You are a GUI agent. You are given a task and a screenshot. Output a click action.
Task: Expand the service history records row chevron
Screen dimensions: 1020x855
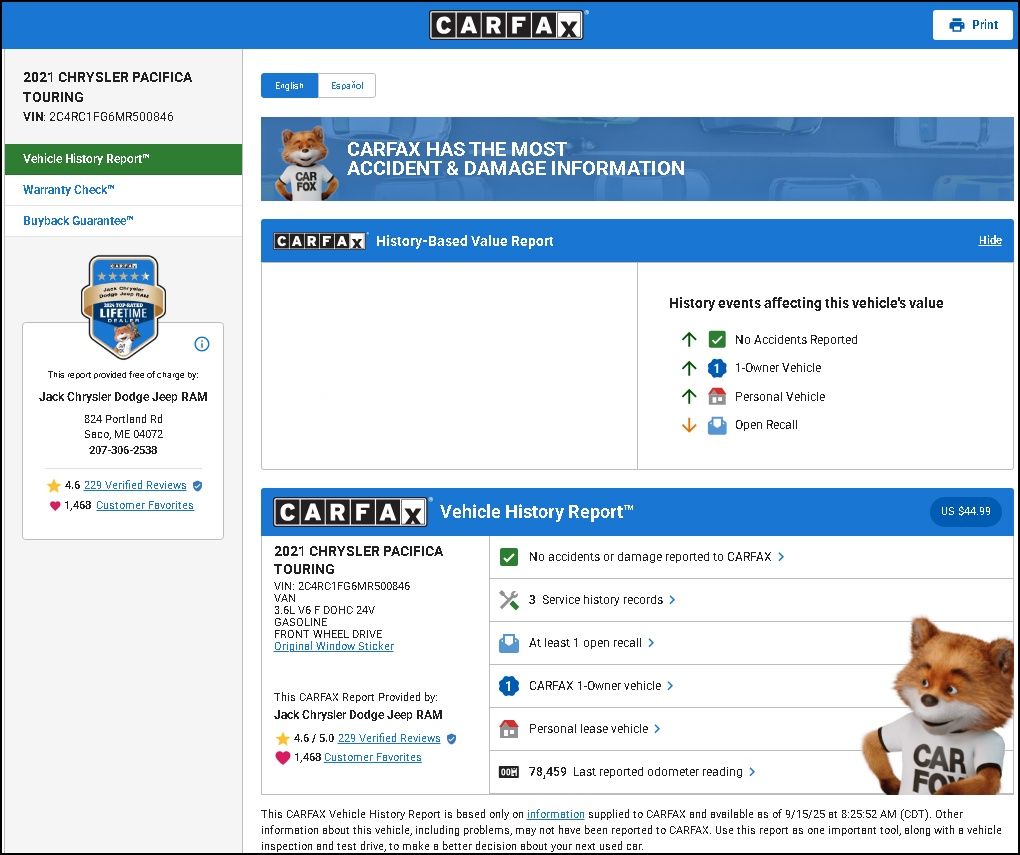click(672, 600)
